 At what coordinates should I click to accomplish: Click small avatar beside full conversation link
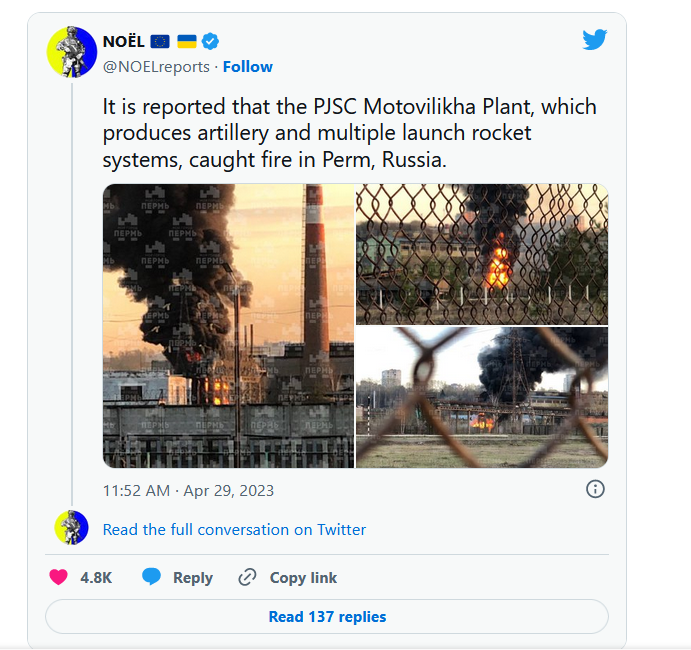tap(72, 528)
